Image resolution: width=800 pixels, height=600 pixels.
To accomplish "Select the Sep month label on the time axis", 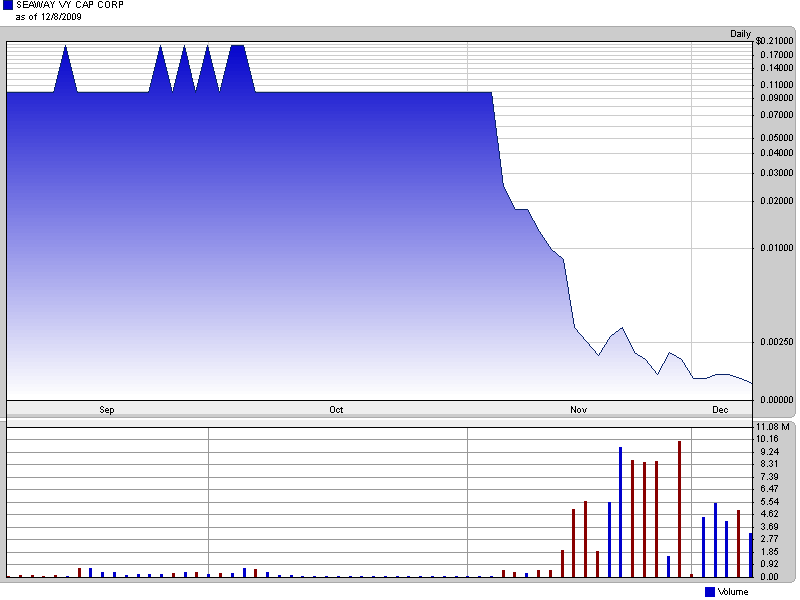I will coord(107,410).
